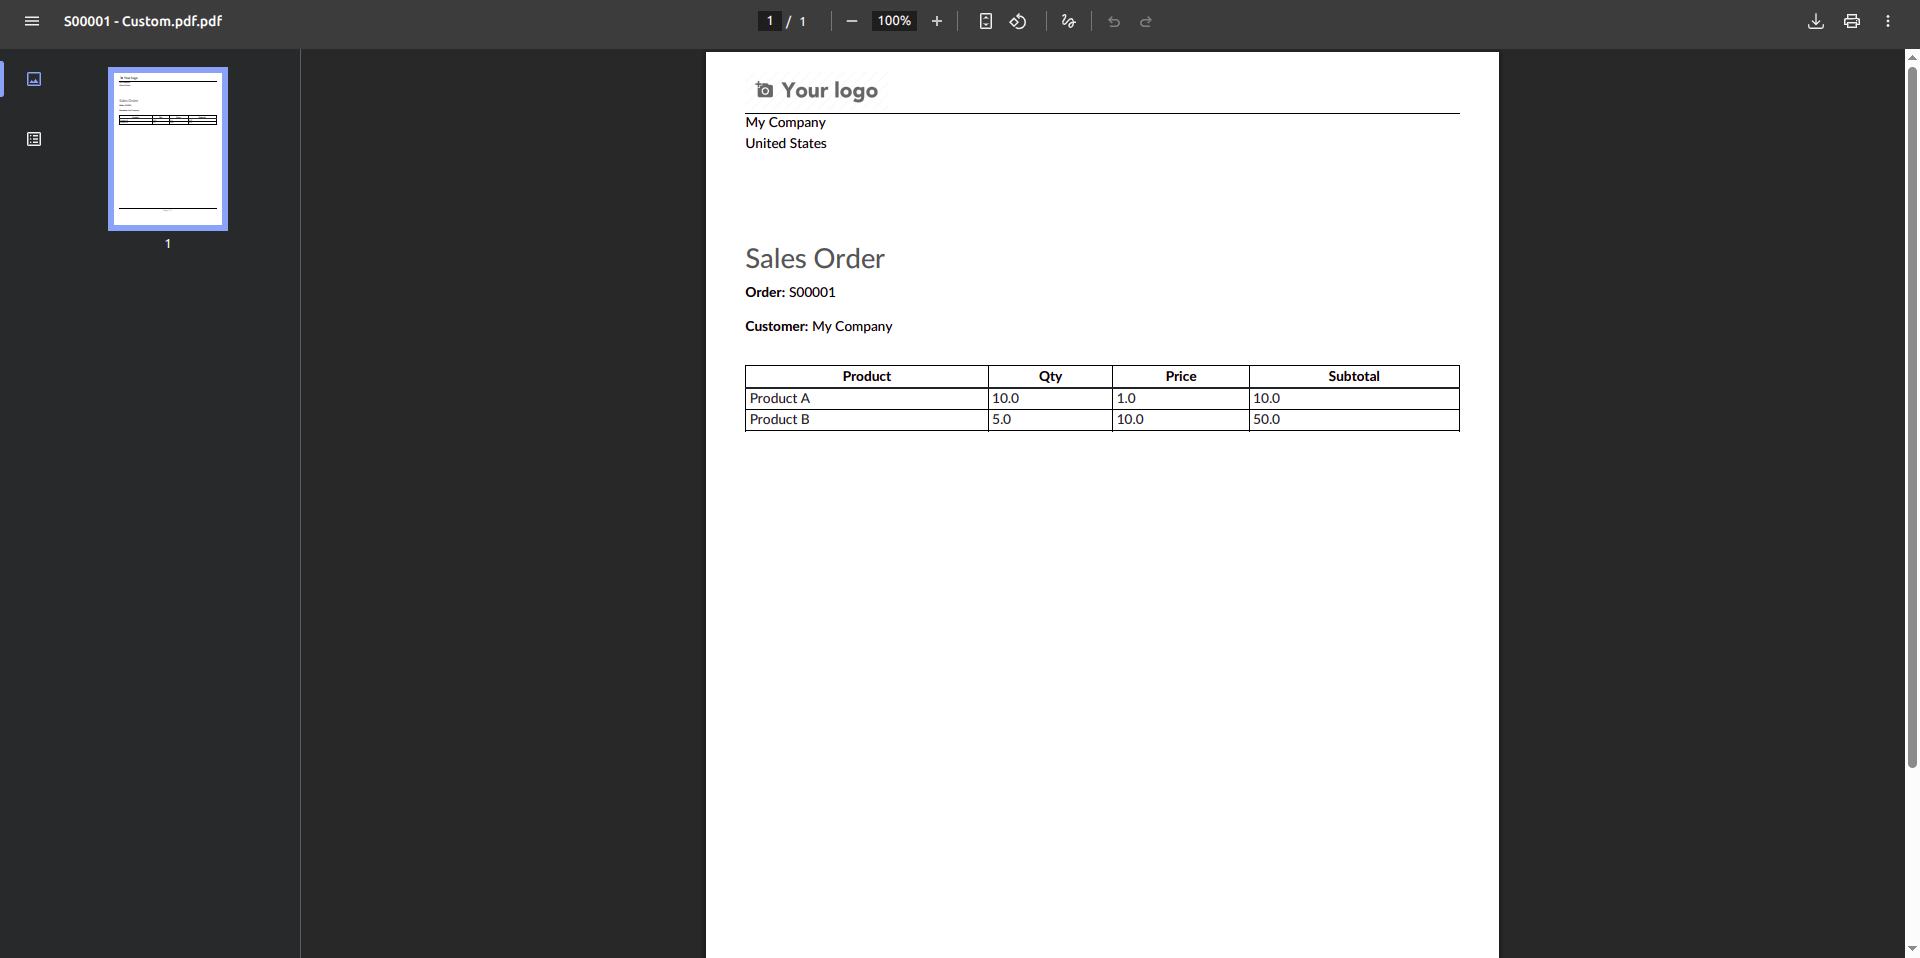Open the more actions three-dot menu
The image size is (1920, 958).
1888,21
